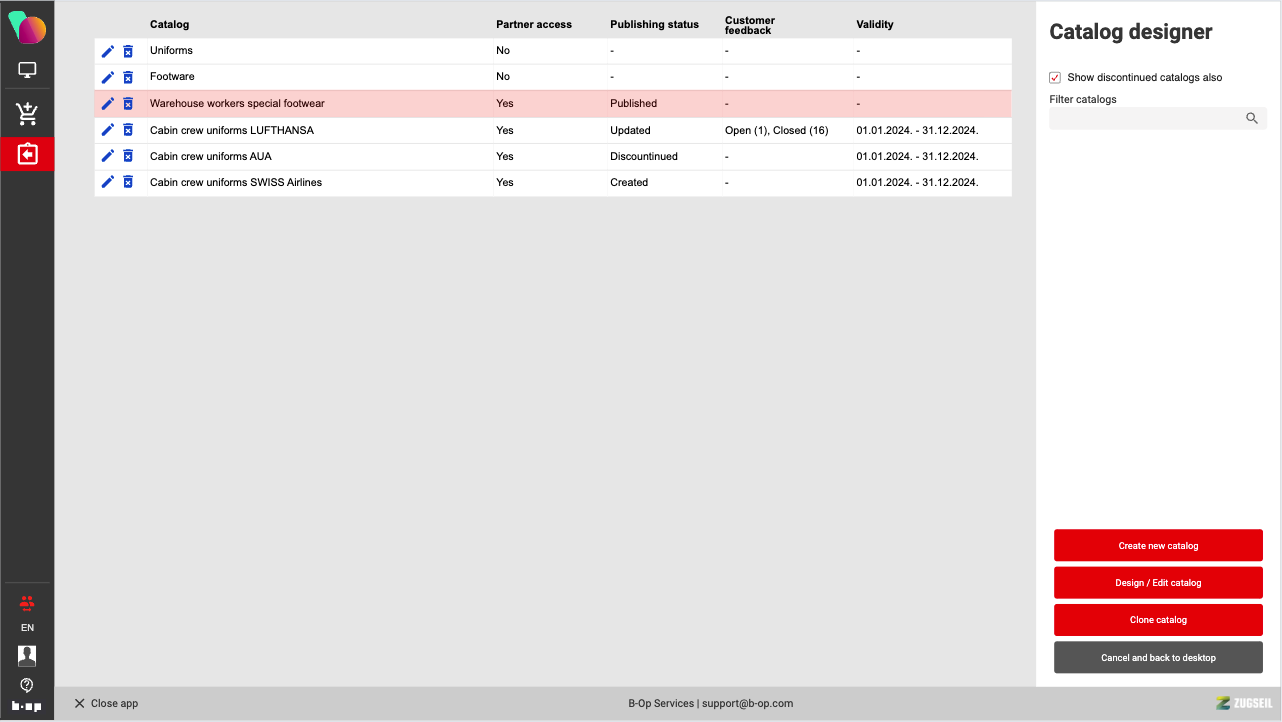Viewport: 1282px width, 722px height.
Task: Click the help question mark icon
Action: coord(27,685)
